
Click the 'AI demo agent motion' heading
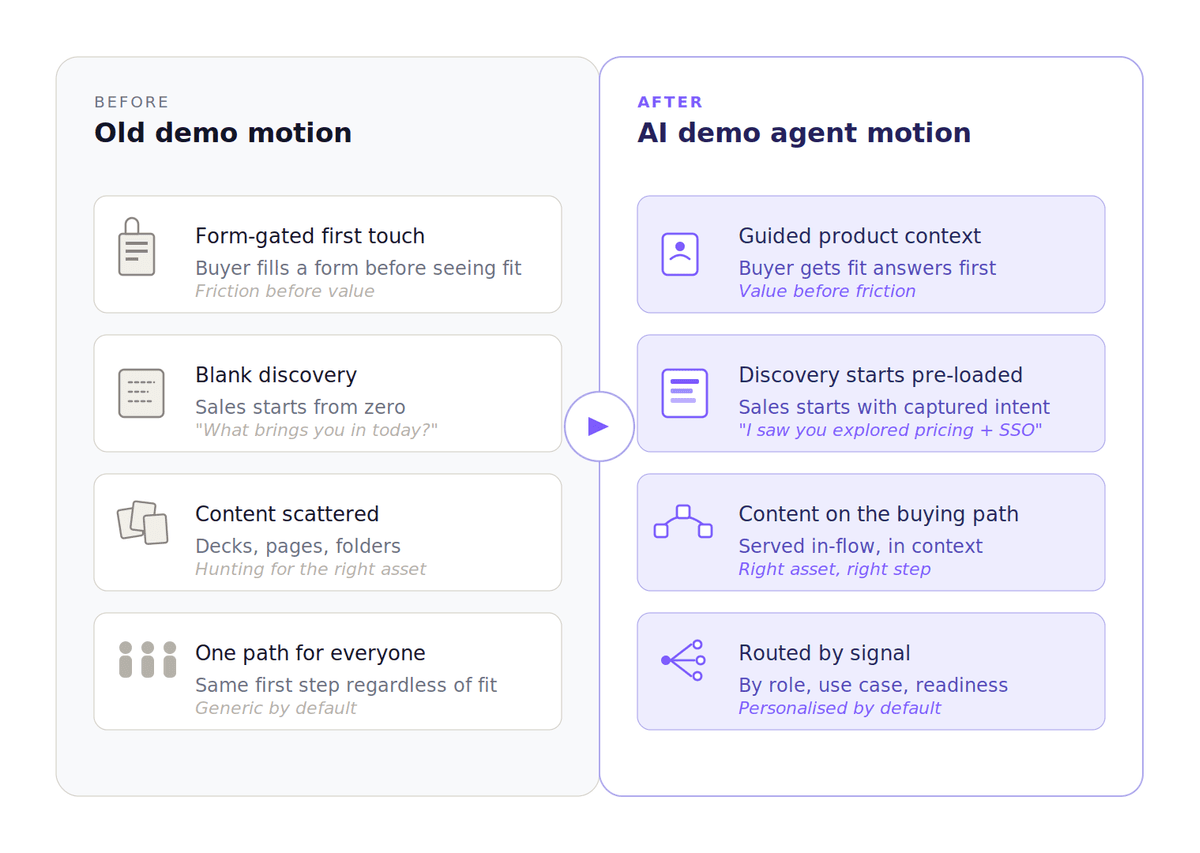(x=804, y=133)
